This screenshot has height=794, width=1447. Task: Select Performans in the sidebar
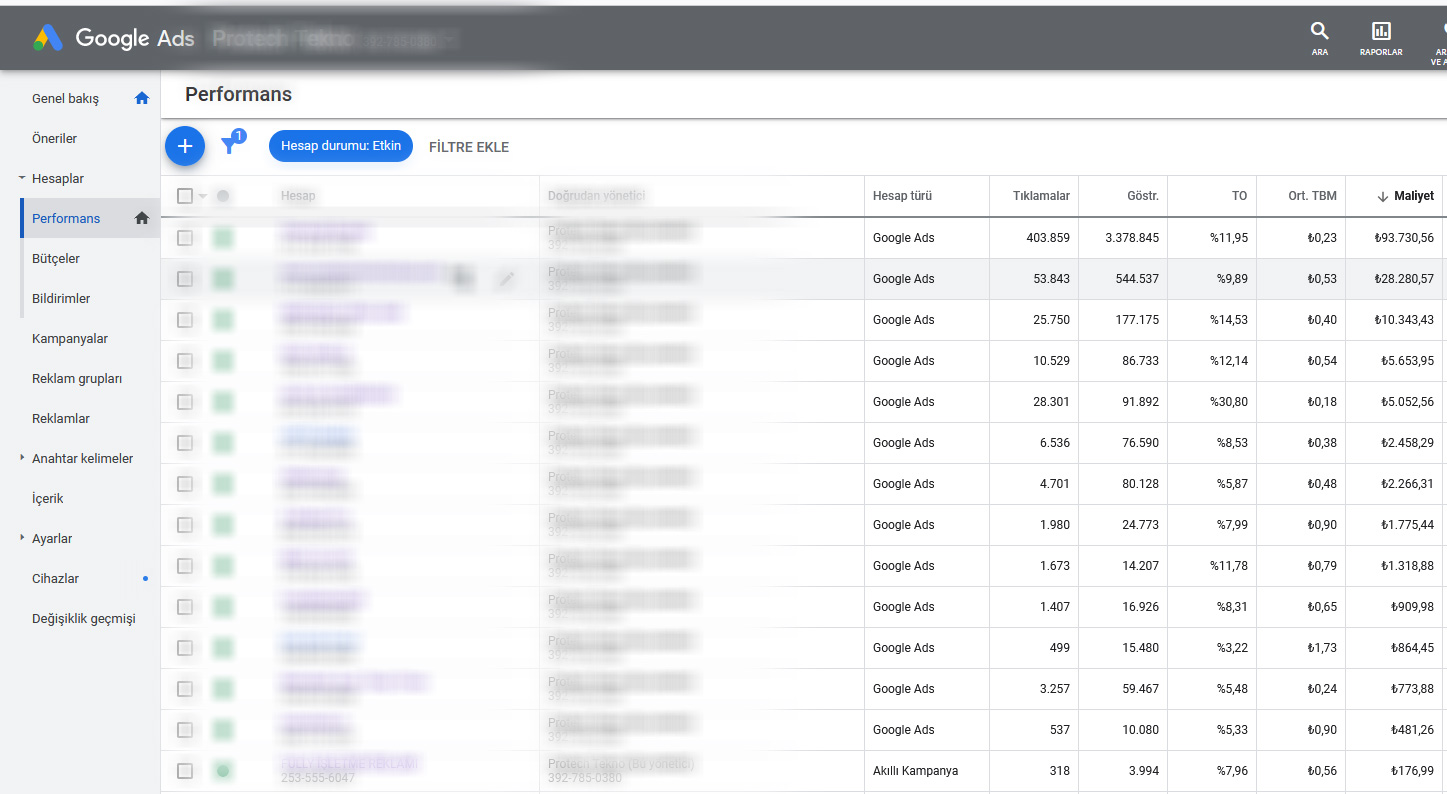point(66,218)
